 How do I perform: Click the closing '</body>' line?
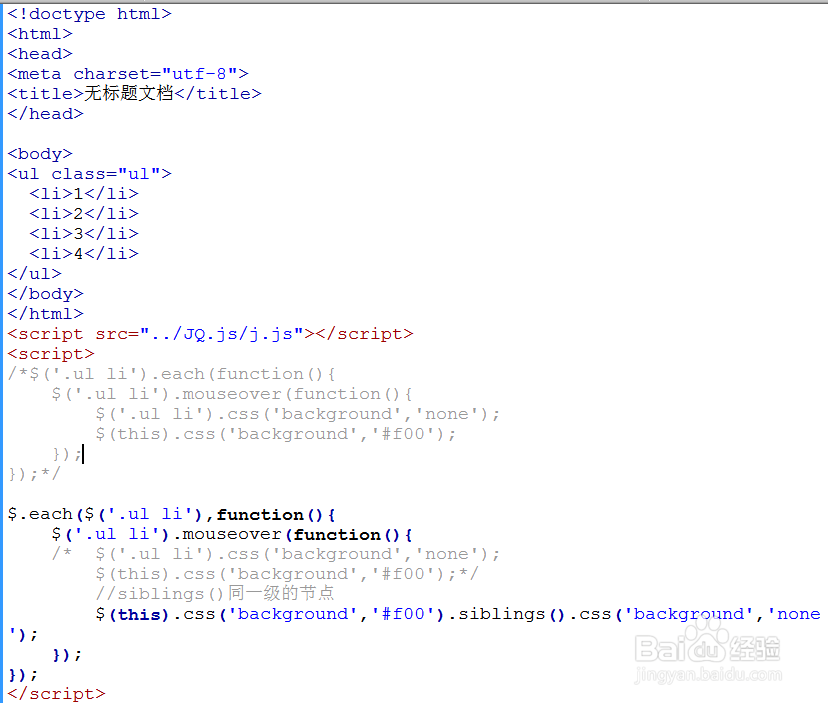coord(45,294)
